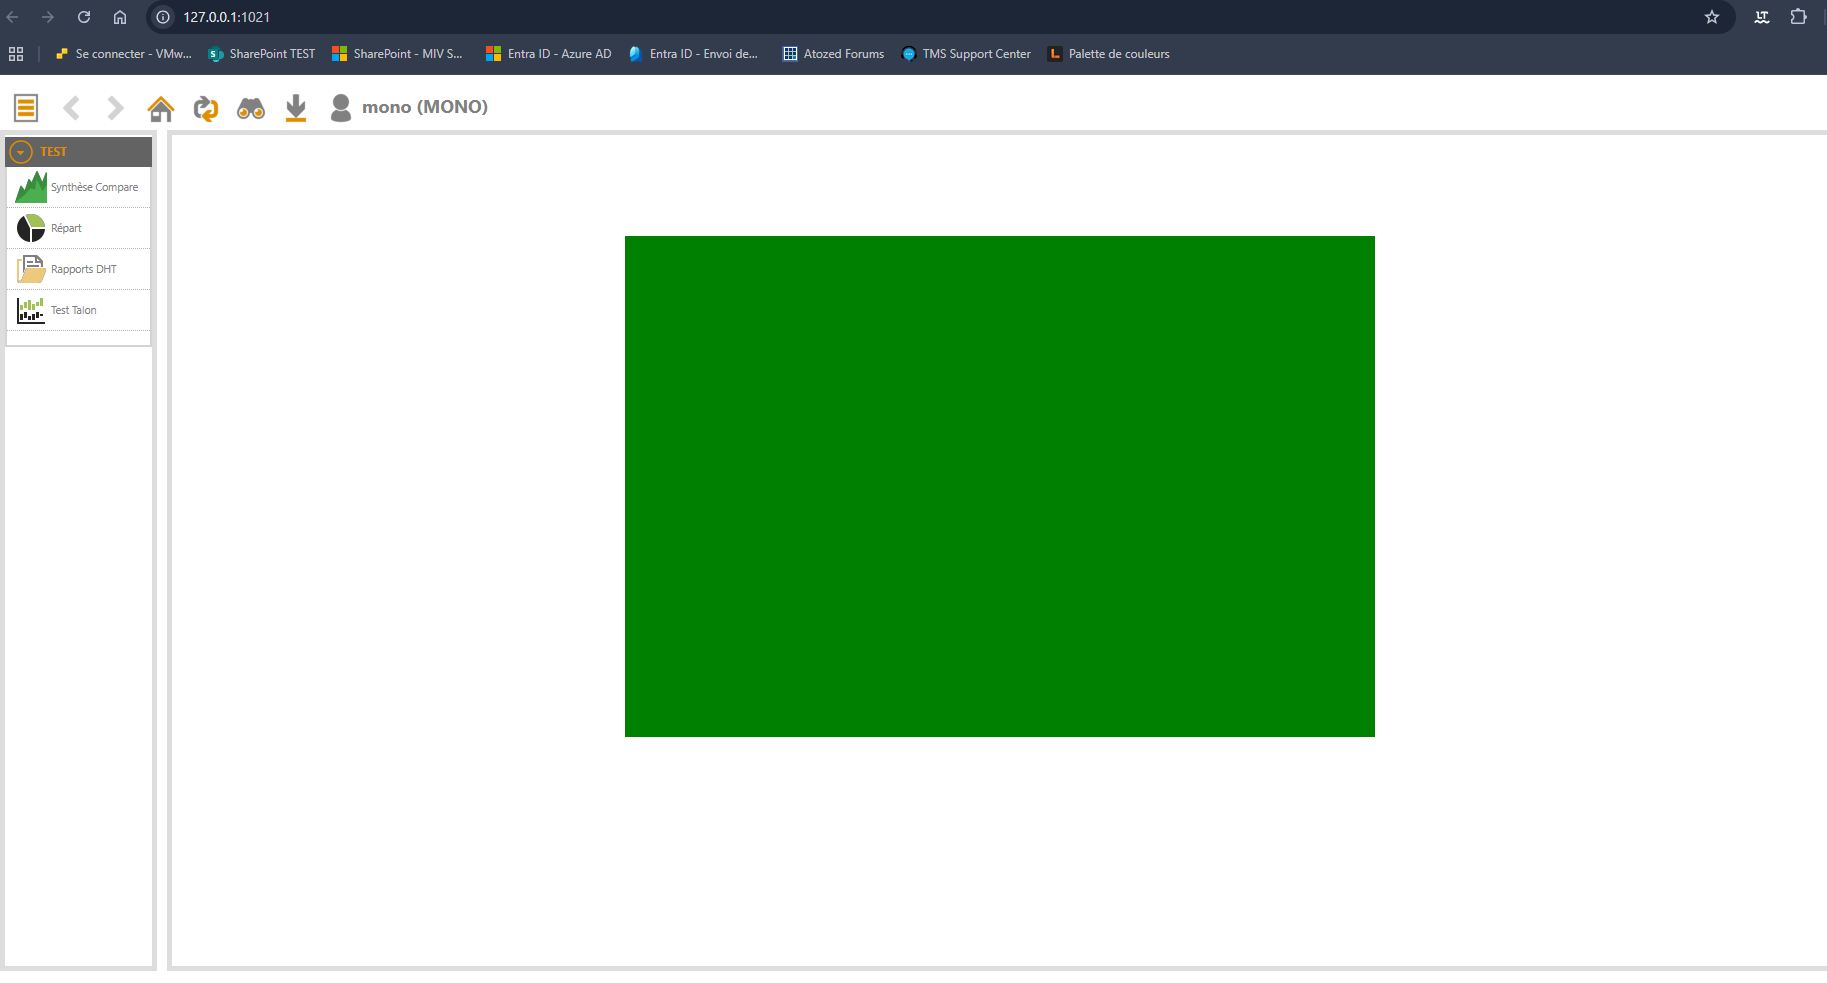Open the Rapports DHT menu item
1827x983 pixels.
click(x=79, y=269)
